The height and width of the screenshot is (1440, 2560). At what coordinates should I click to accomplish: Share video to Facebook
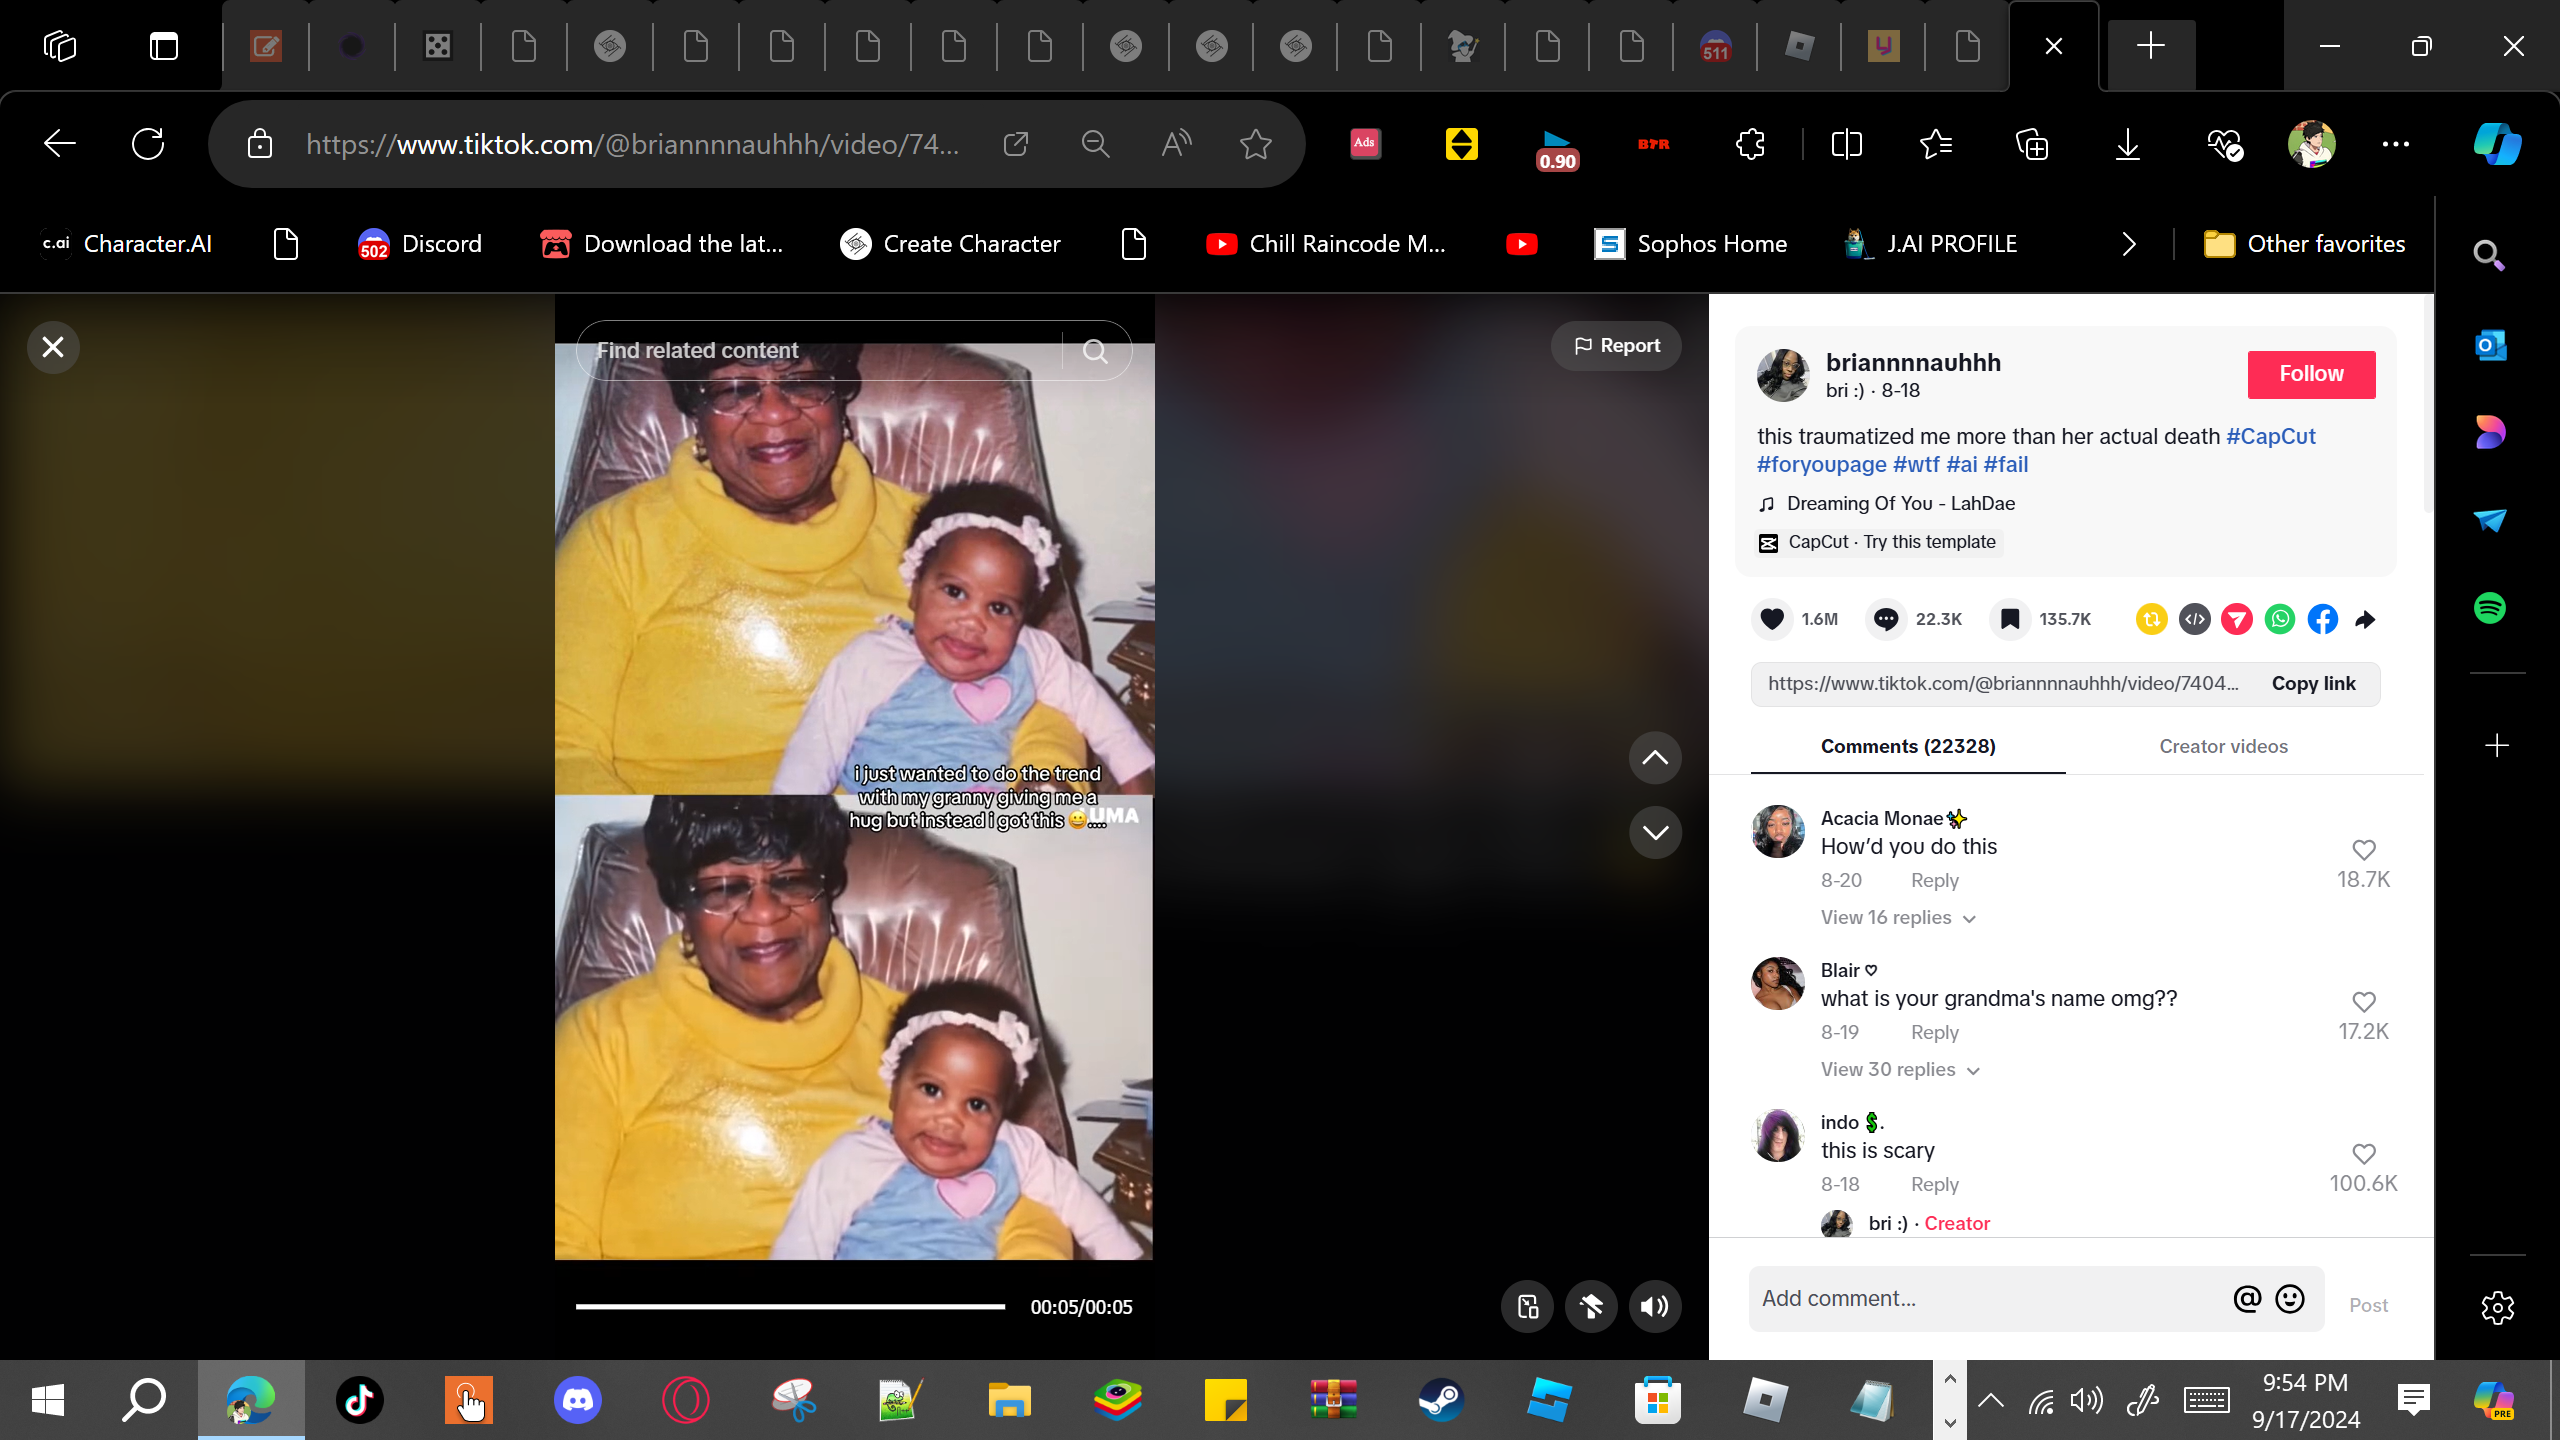[x=2323, y=619]
